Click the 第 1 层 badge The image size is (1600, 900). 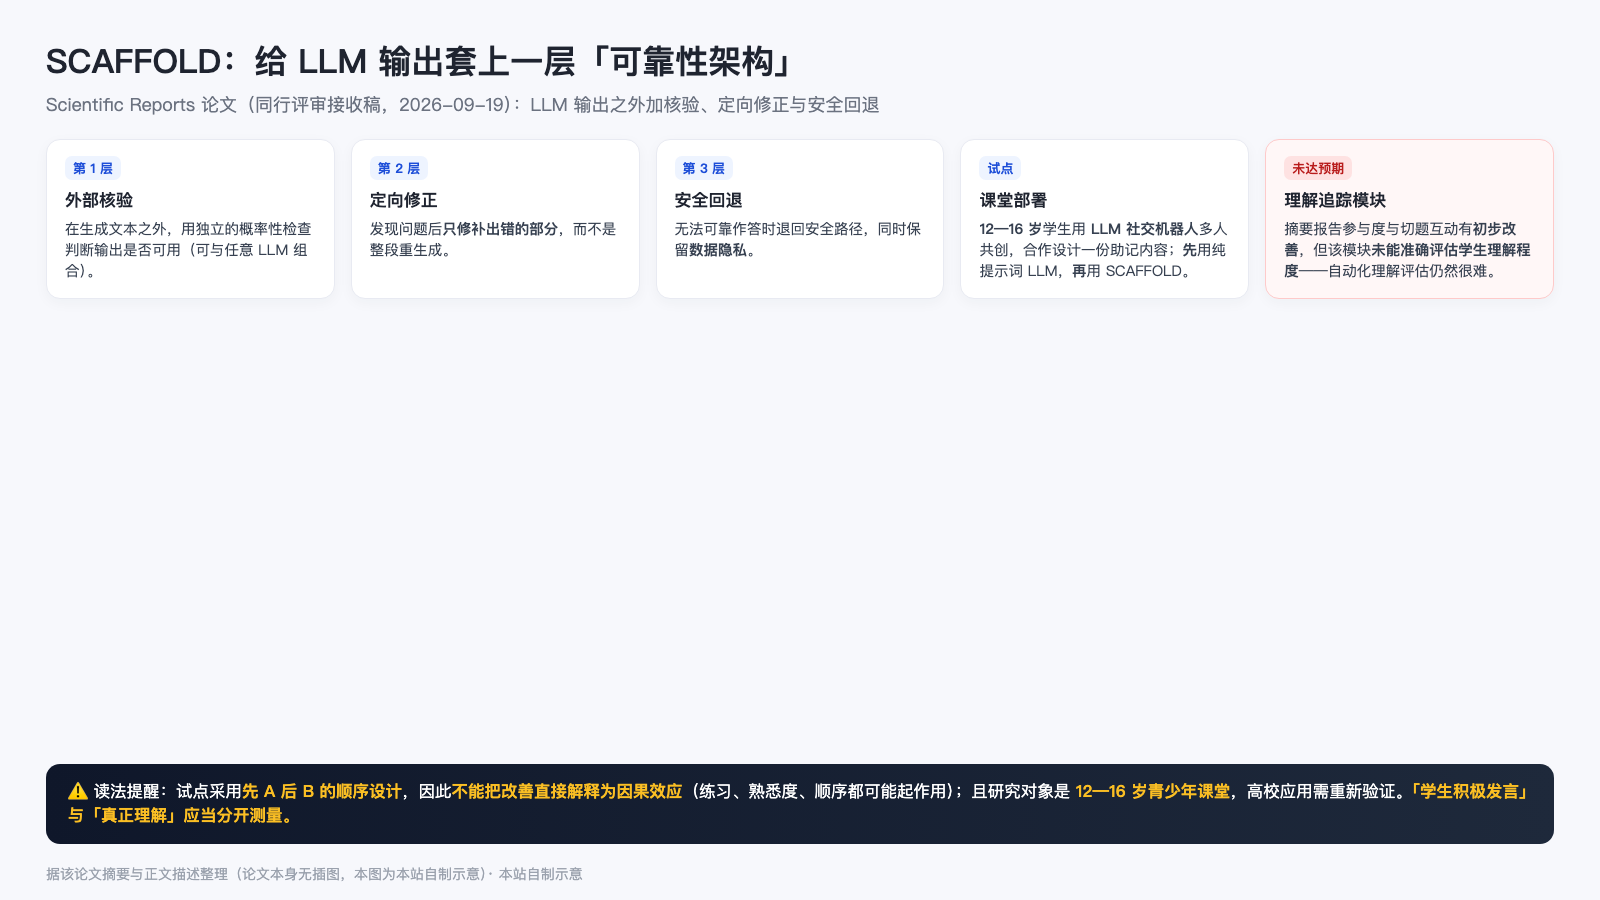pos(93,168)
